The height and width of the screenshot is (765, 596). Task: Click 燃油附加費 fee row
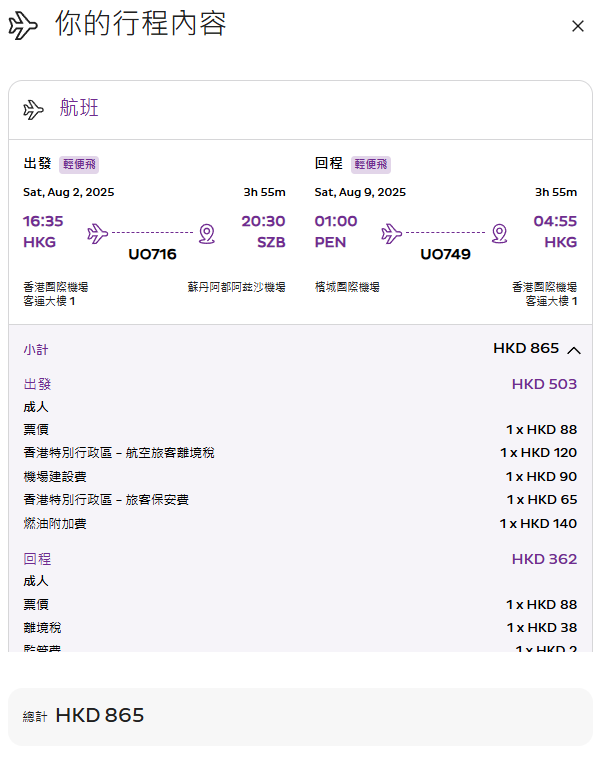point(300,523)
